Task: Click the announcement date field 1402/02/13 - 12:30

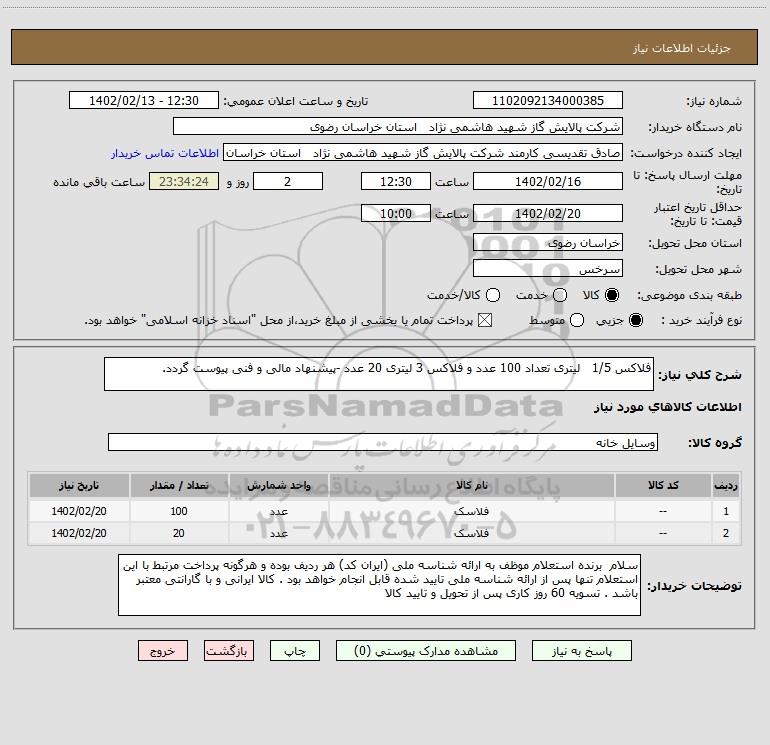Action: click(x=143, y=100)
